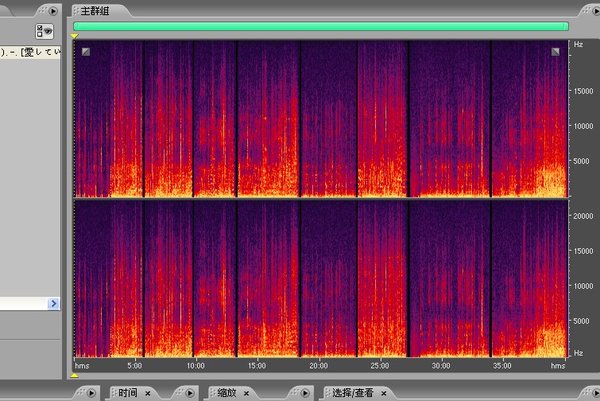Click inside the lower channel spectrogram

pos(321,279)
